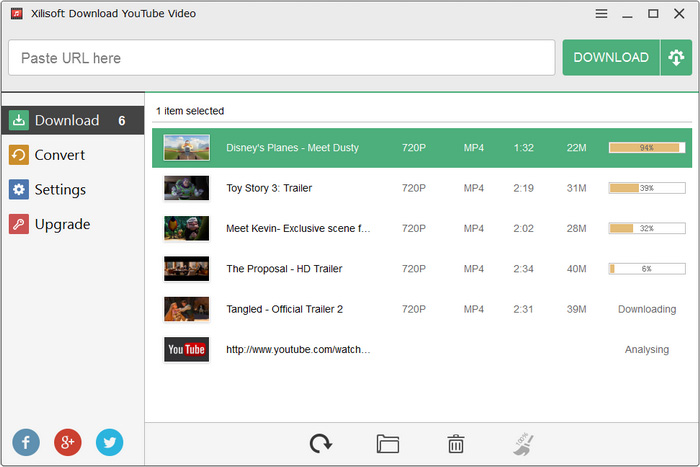Image resolution: width=700 pixels, height=467 pixels.
Task: Click the Disney's Planes progress bar
Action: 646,148
